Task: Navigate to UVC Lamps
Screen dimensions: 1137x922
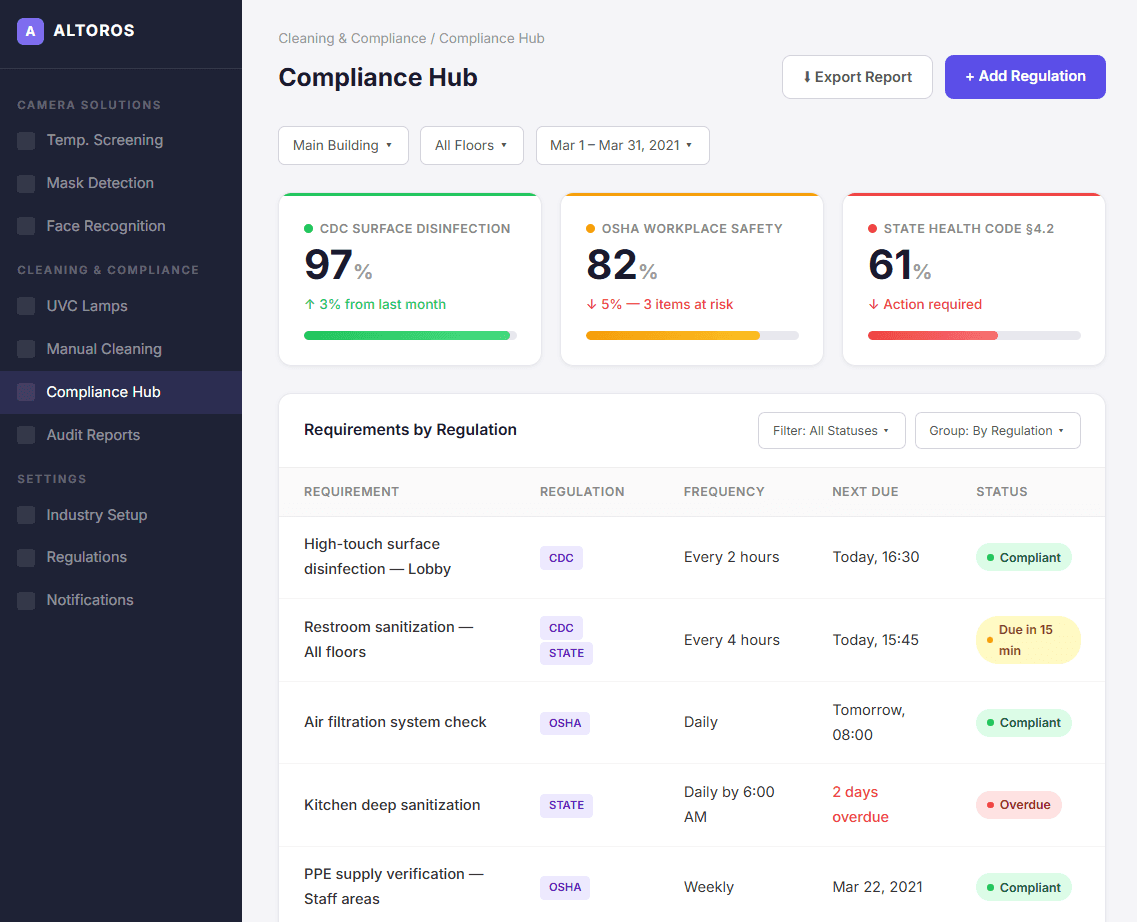Action: click(120, 306)
